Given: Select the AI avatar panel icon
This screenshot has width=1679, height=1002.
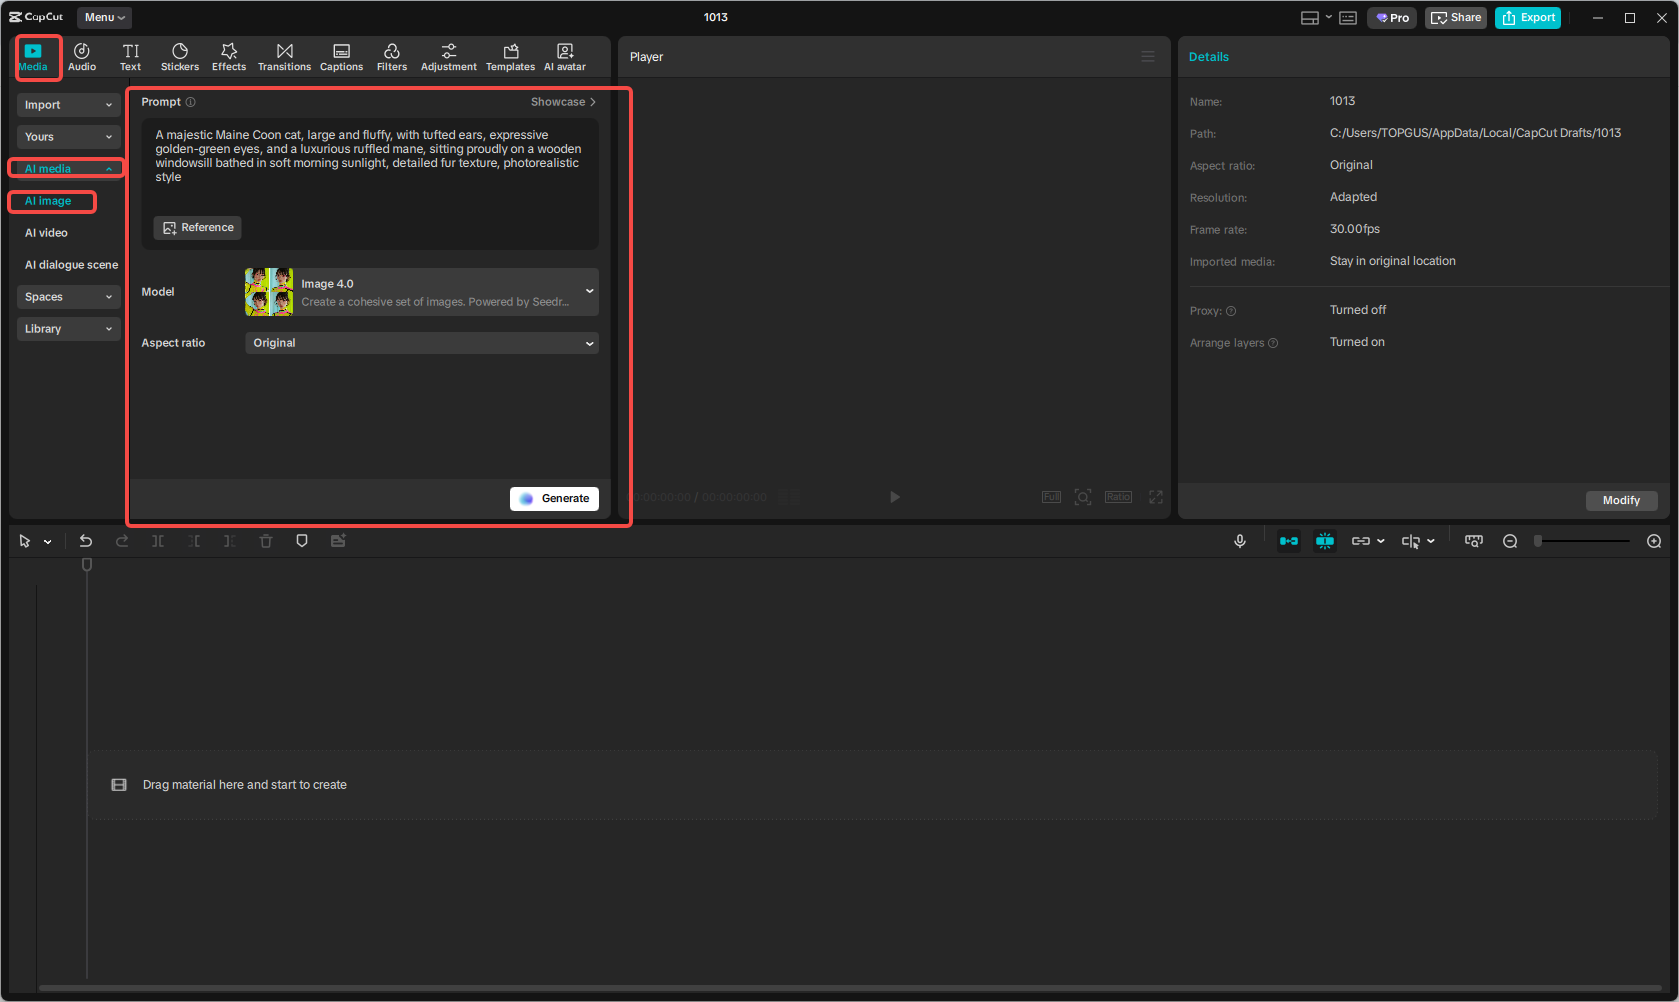Looking at the screenshot, I should point(564,56).
